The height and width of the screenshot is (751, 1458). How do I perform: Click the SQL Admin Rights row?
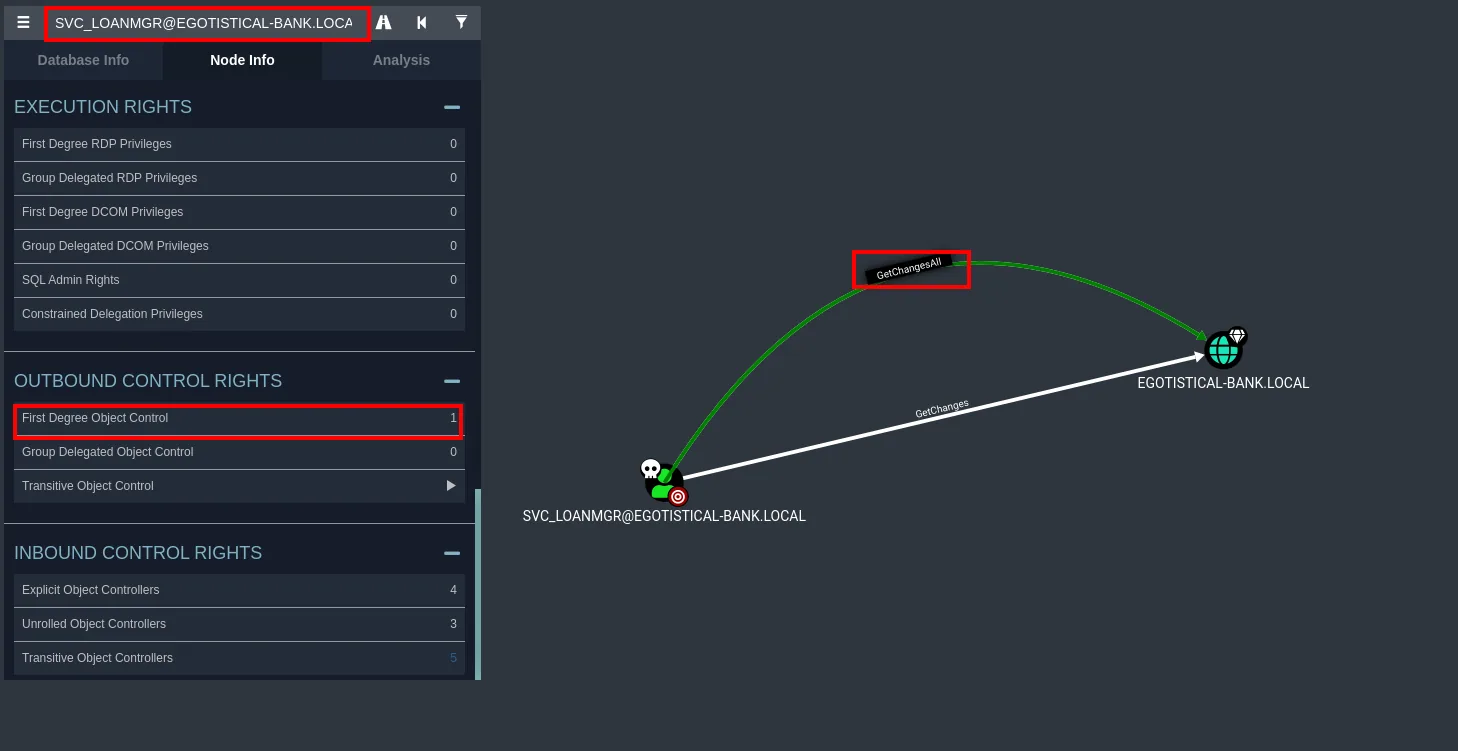point(239,280)
